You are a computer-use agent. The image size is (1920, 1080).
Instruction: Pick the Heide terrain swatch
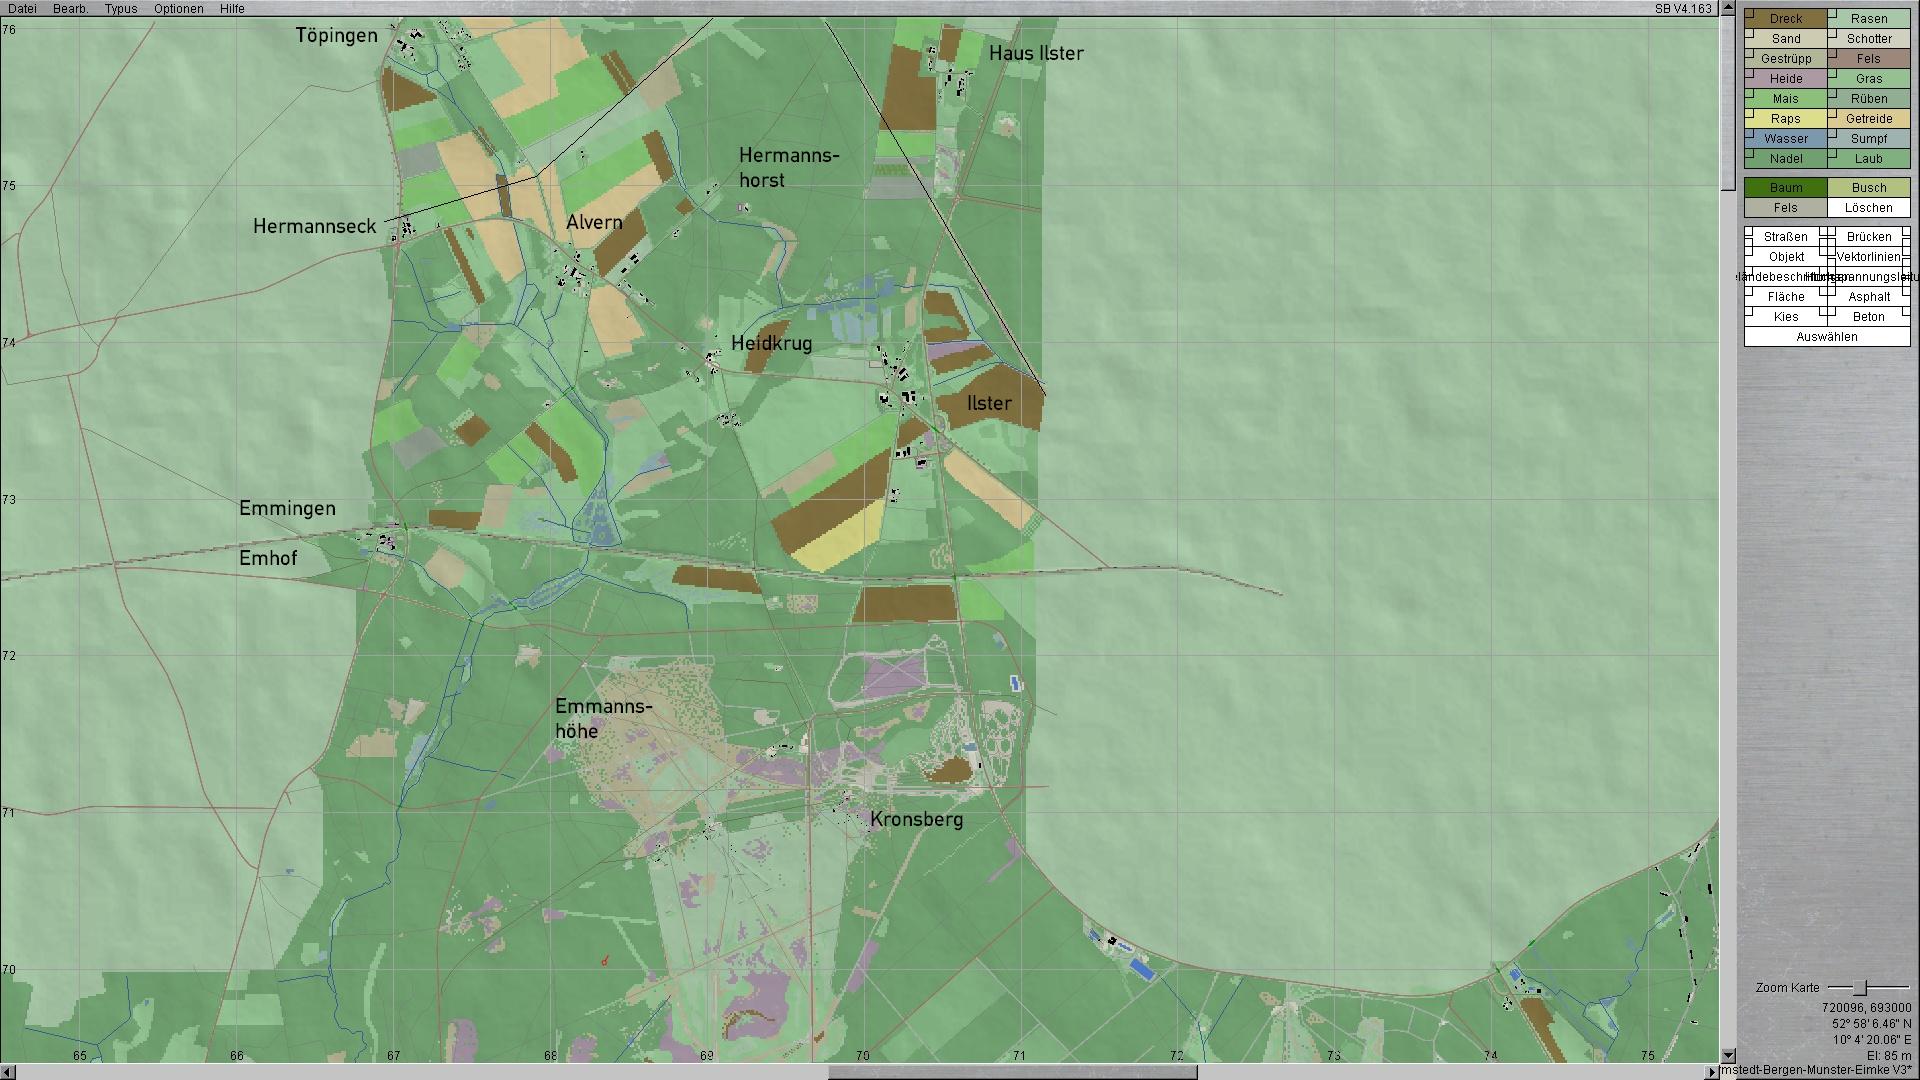pyautogui.click(x=1785, y=79)
